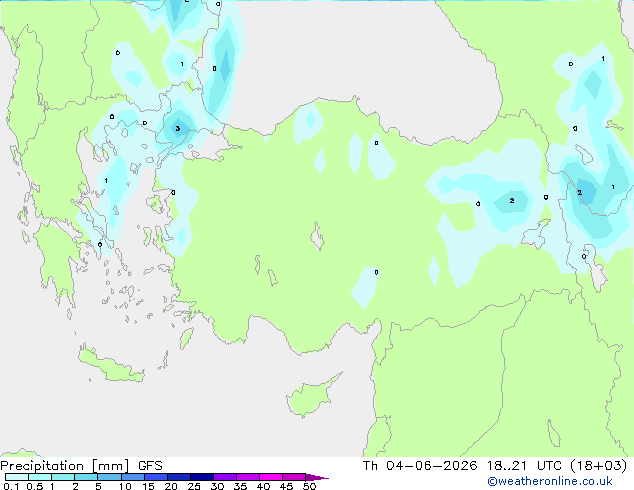Click the 30 legend scale label
This screenshot has width=634, height=490.
[217, 486]
